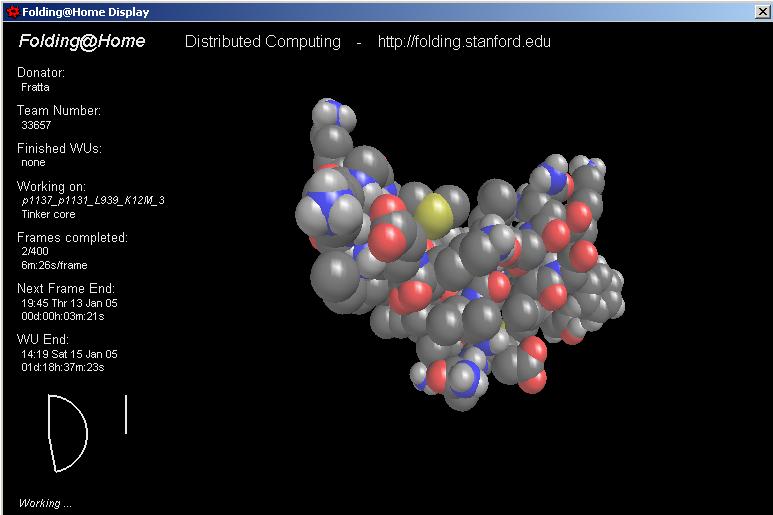Click the Finished WUs: label
773x515 pixels.
pyautogui.click(x=59, y=148)
